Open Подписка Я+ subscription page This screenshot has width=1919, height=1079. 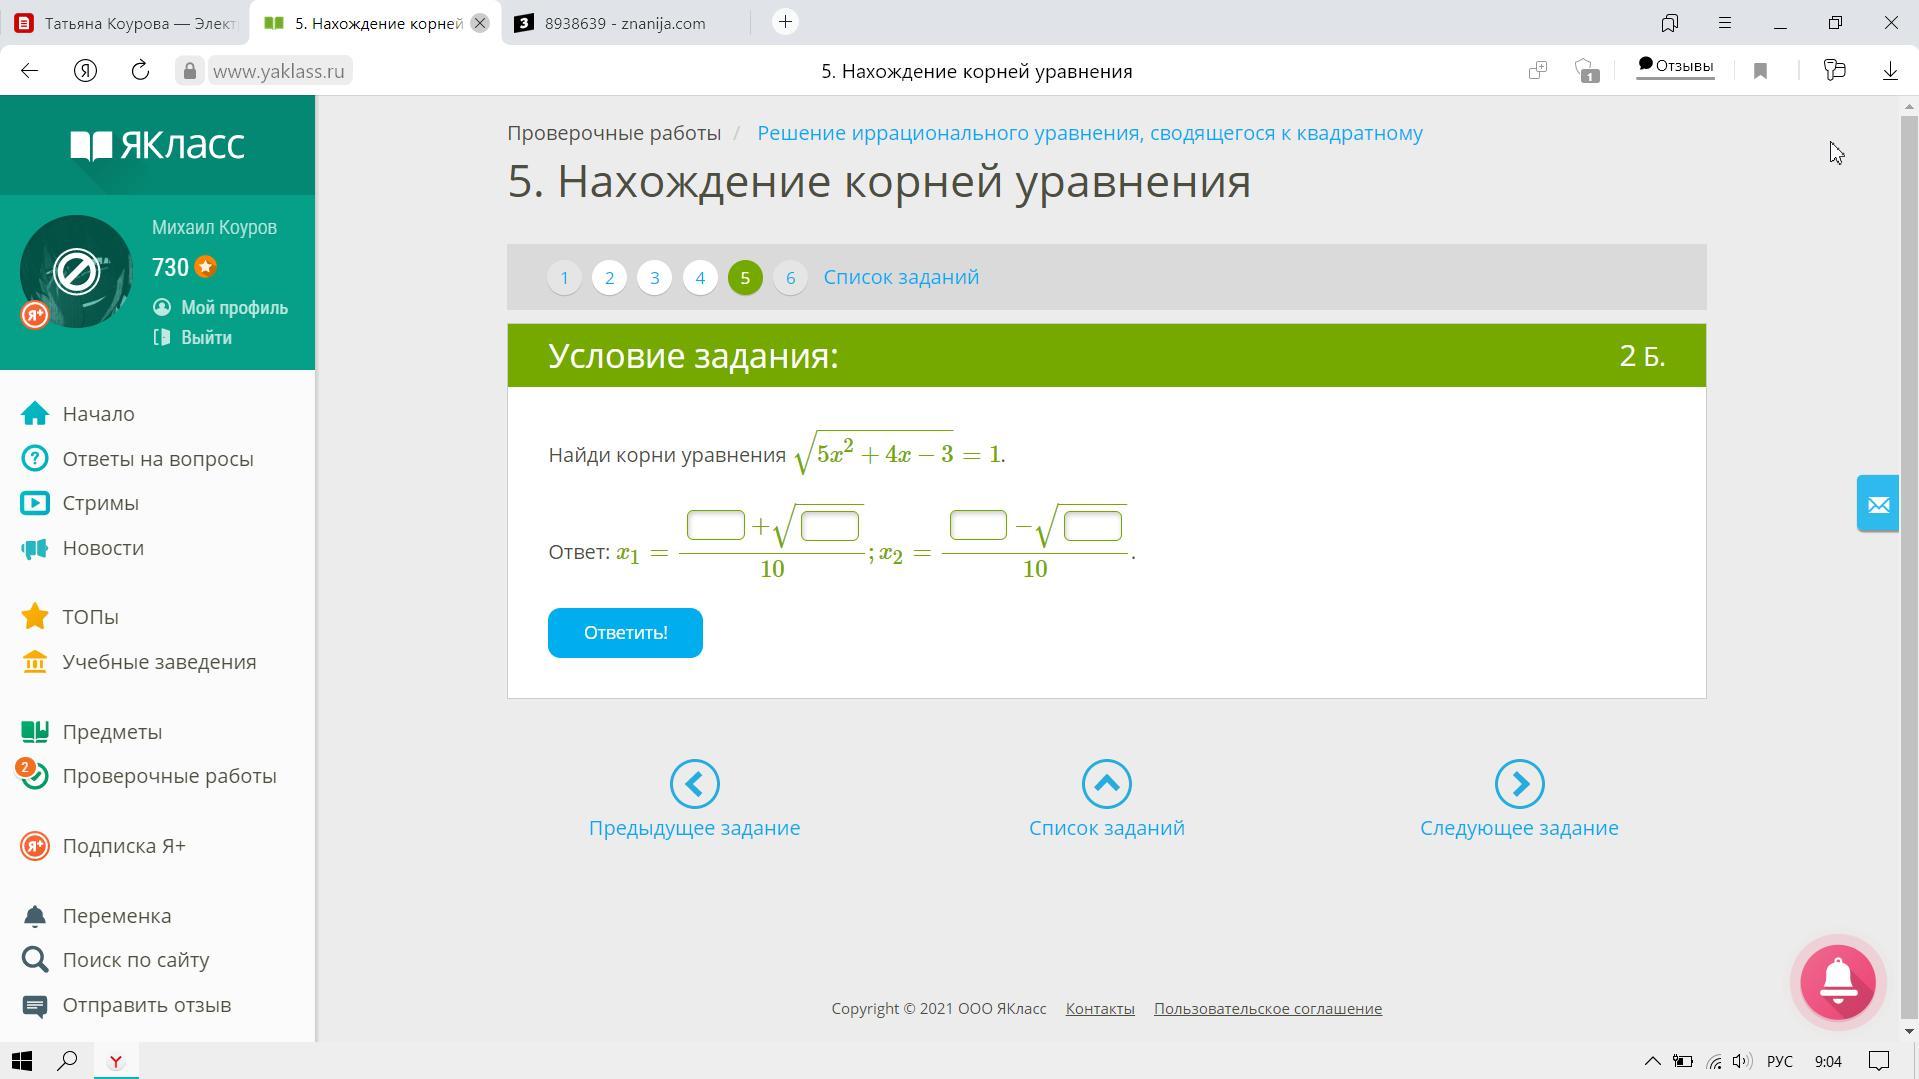pyautogui.click(x=124, y=846)
